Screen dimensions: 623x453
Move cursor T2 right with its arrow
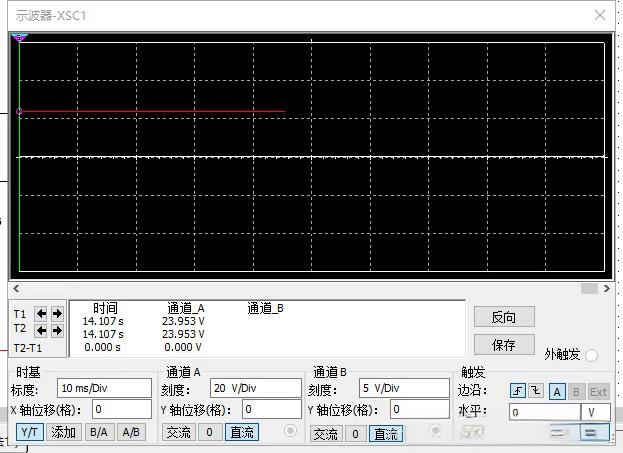57,330
